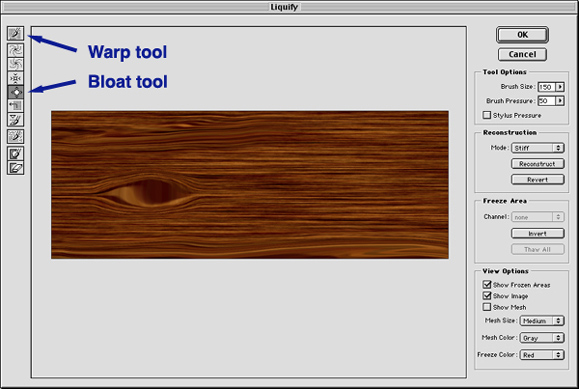This screenshot has height=389, width=579.
Task: Click into the Brush Size field
Action: (x=547, y=87)
